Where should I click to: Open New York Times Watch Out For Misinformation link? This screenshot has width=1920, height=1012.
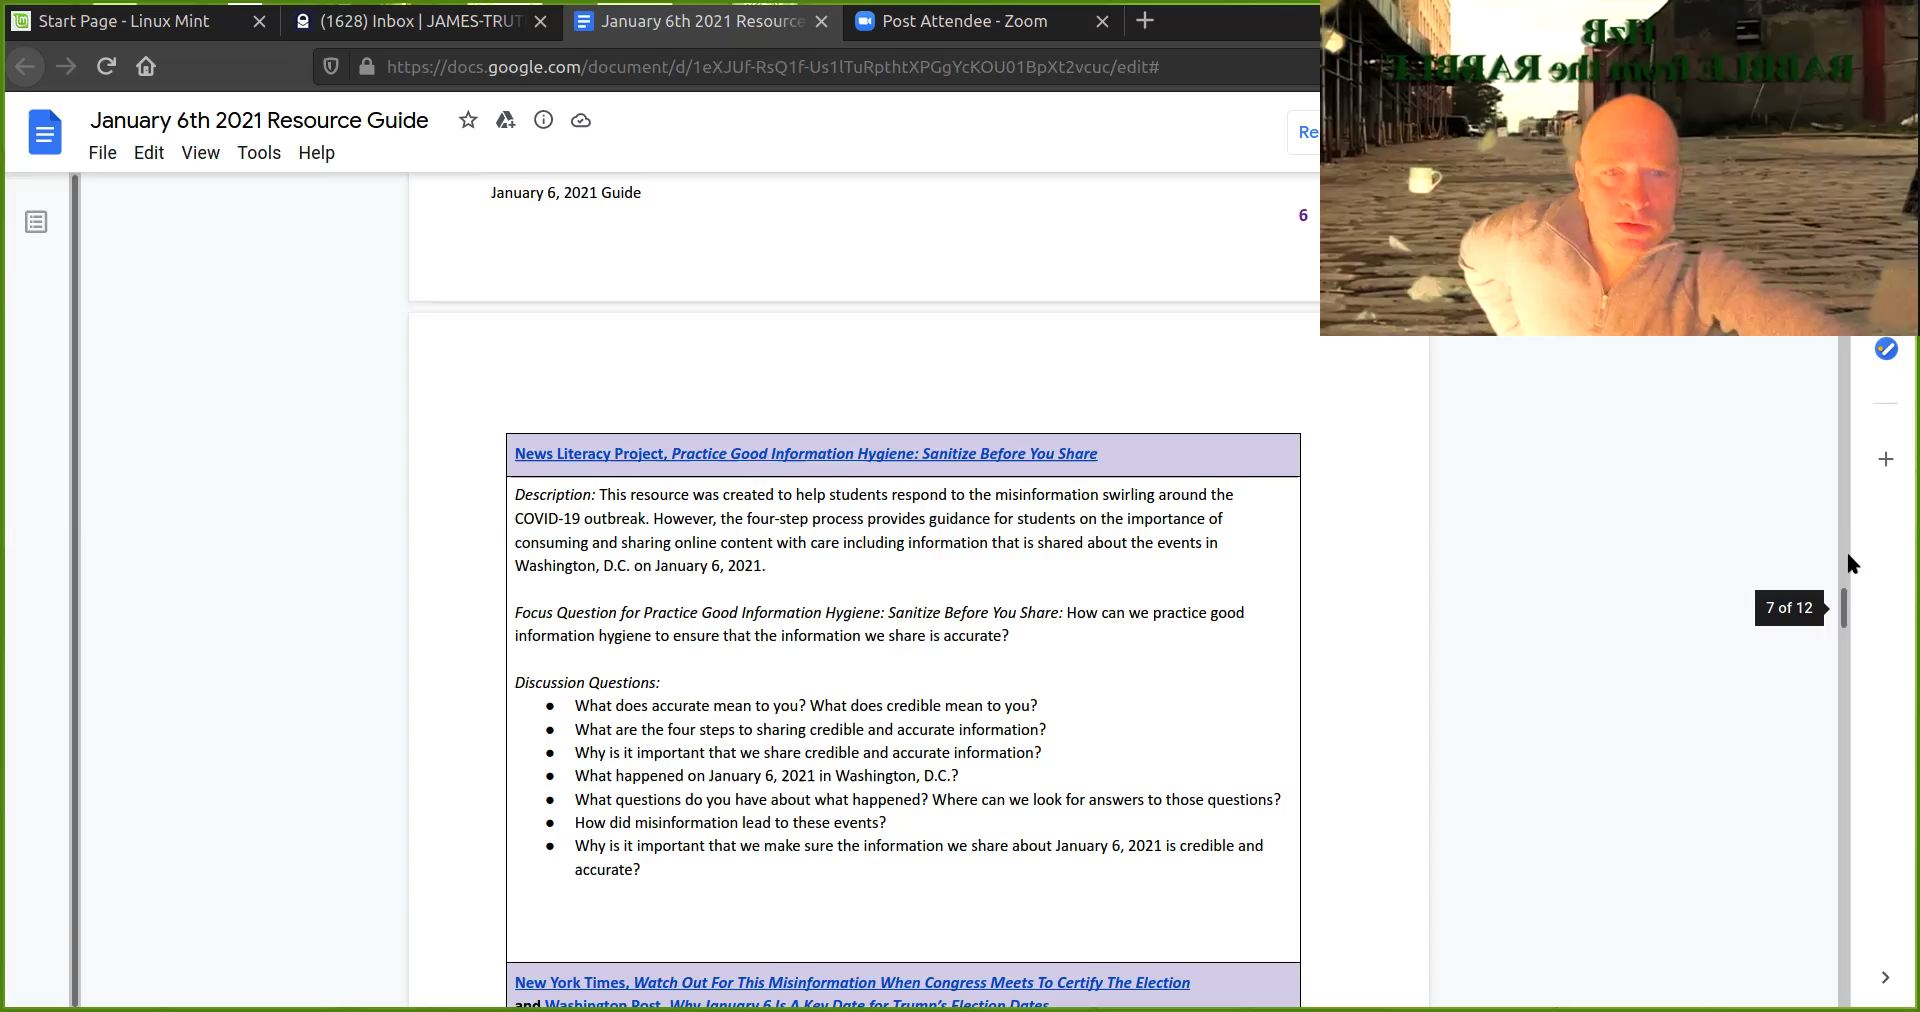click(852, 983)
